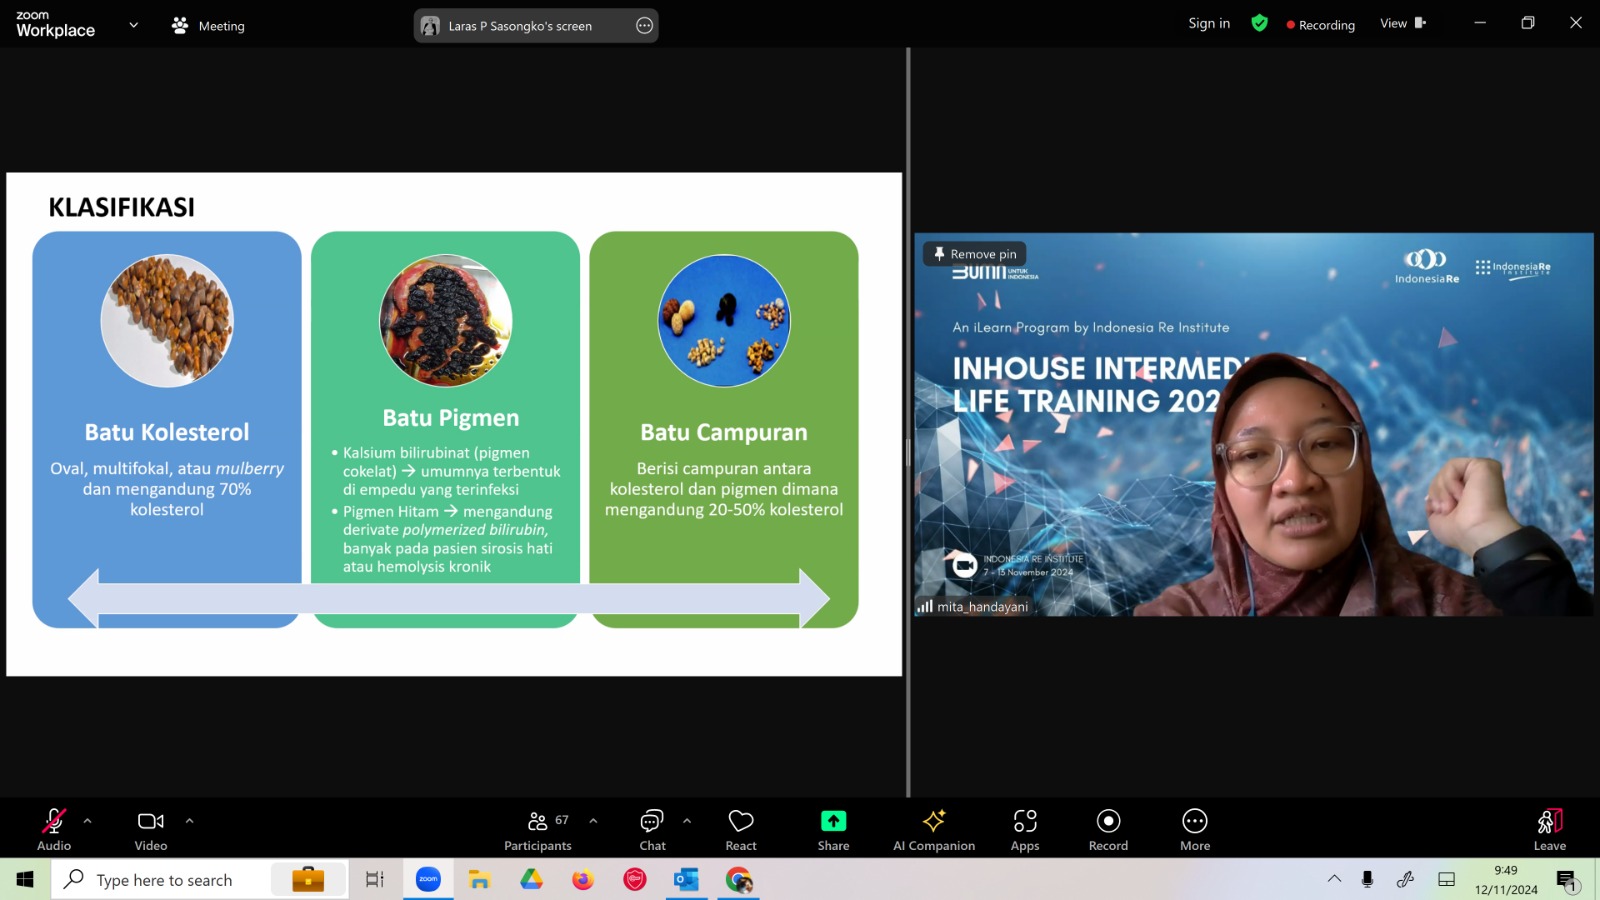Start sharing with the Share button
Image resolution: width=1600 pixels, height=900 pixels.
[833, 830]
